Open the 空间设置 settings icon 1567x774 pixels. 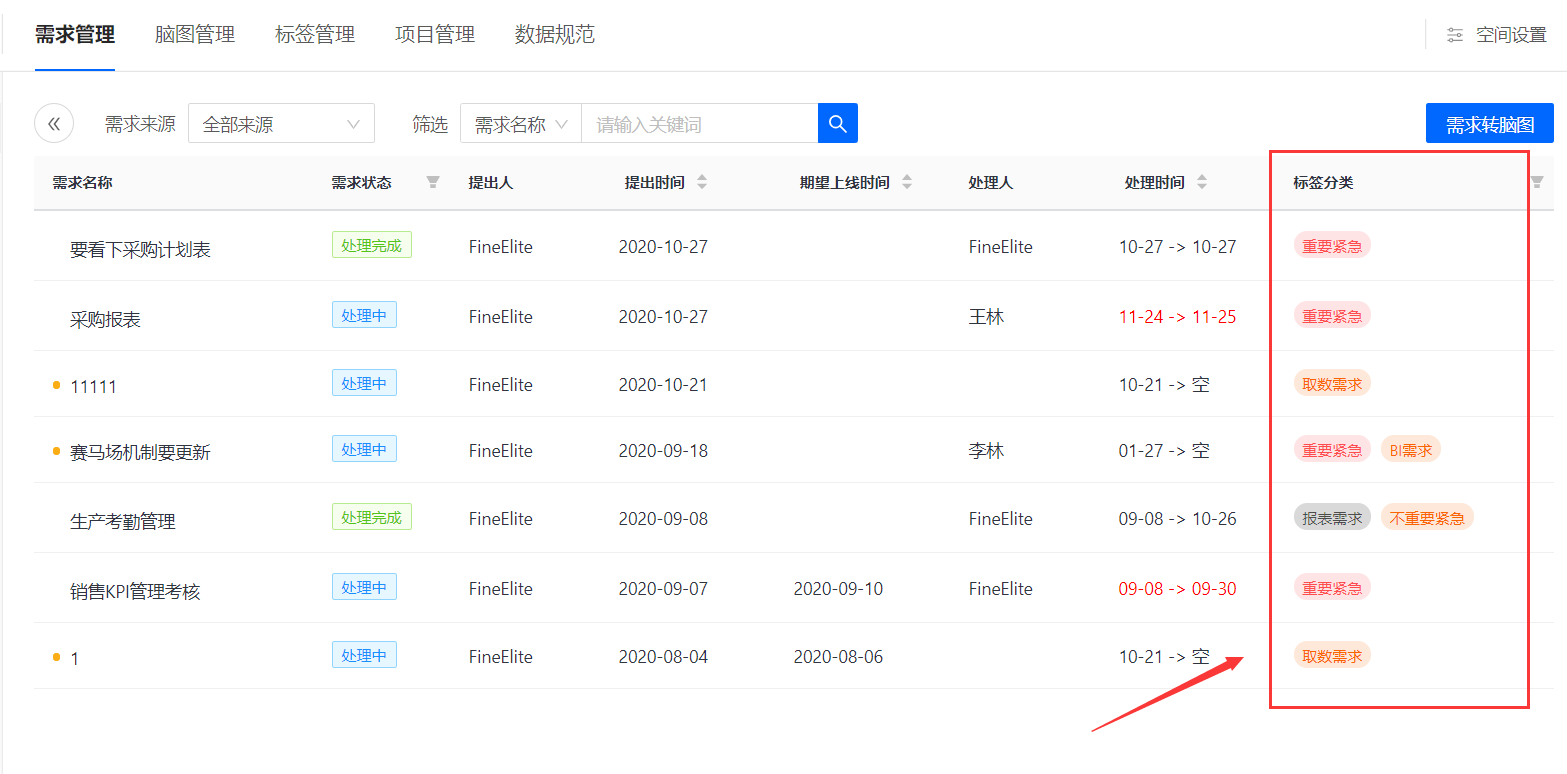[1455, 36]
